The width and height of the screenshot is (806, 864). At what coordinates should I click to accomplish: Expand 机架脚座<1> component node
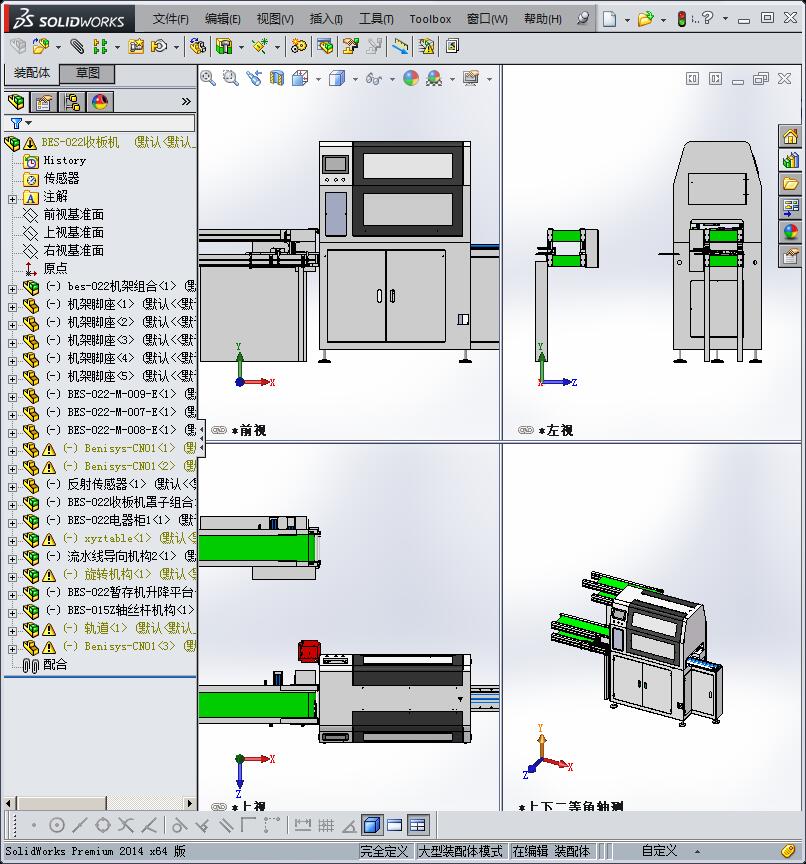[13, 307]
